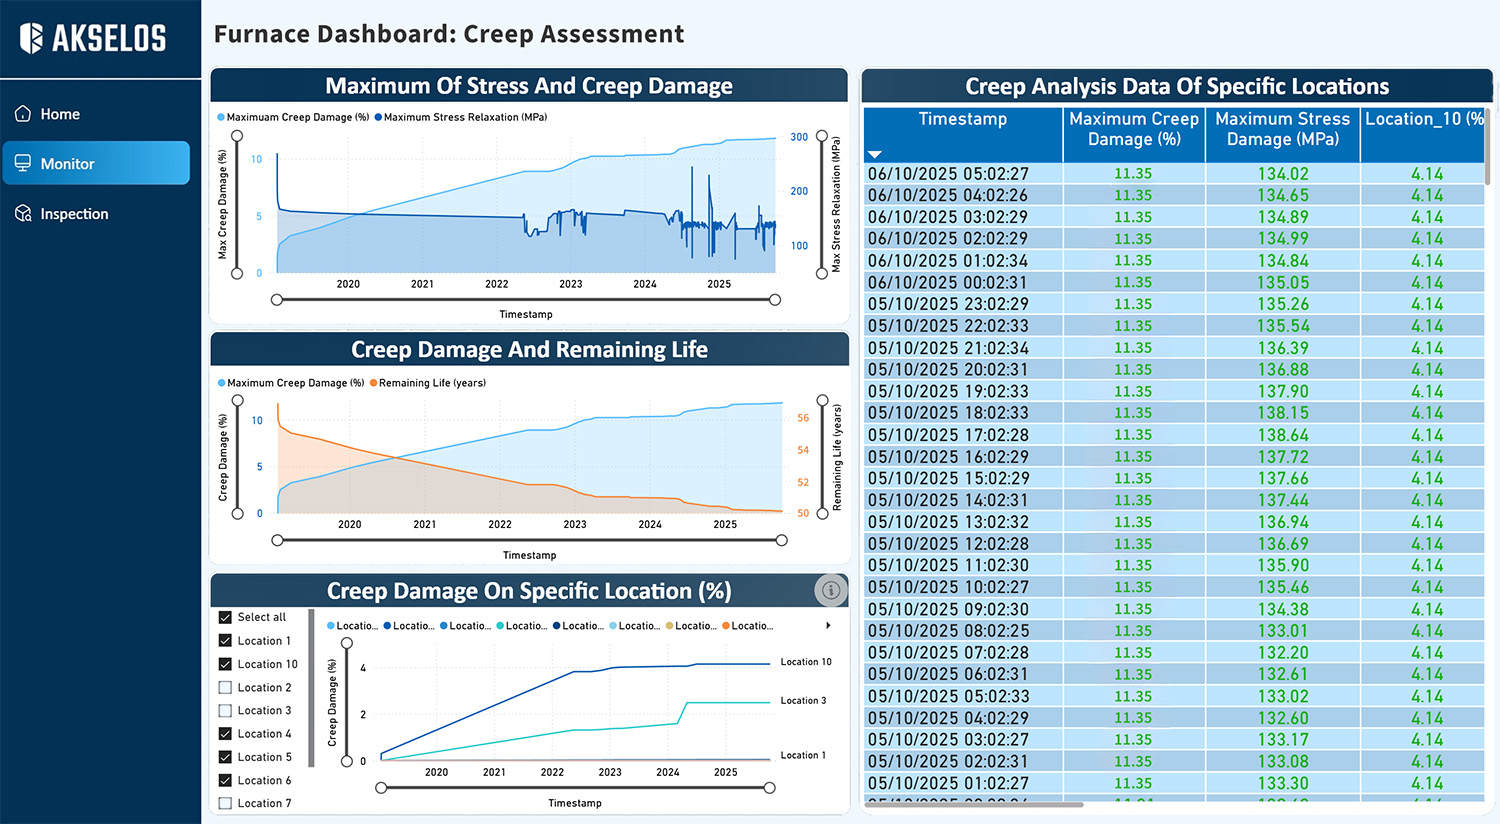Image resolution: width=1500 pixels, height=824 pixels.
Task: Uncheck the Select all checkbox
Action: [x=225, y=617]
